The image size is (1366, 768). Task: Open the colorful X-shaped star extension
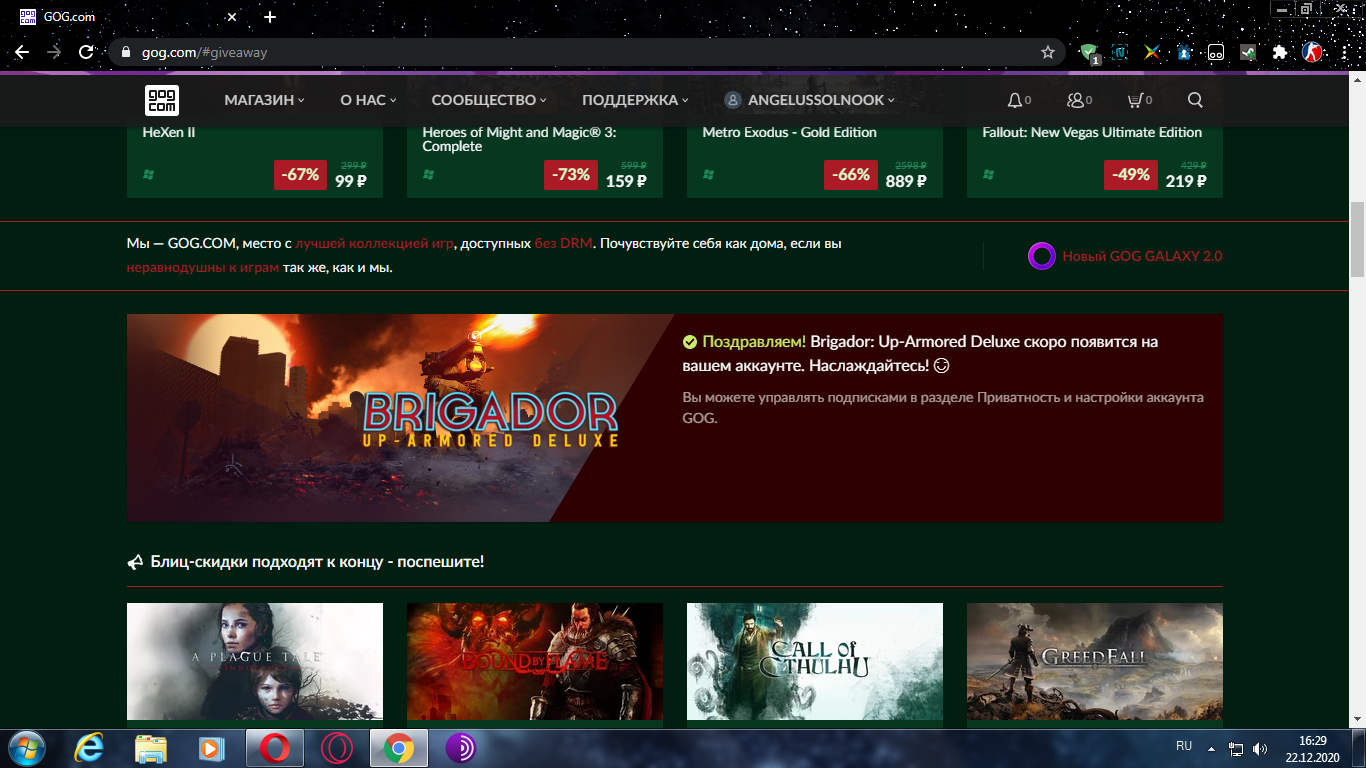1152,52
